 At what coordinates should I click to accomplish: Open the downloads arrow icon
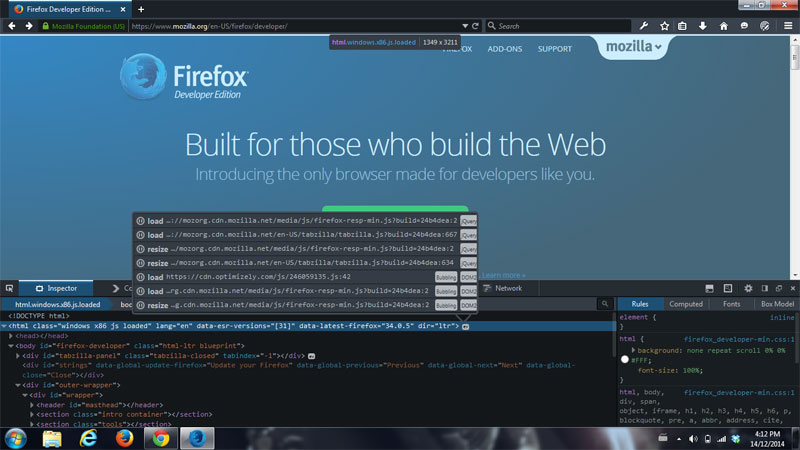click(703, 26)
